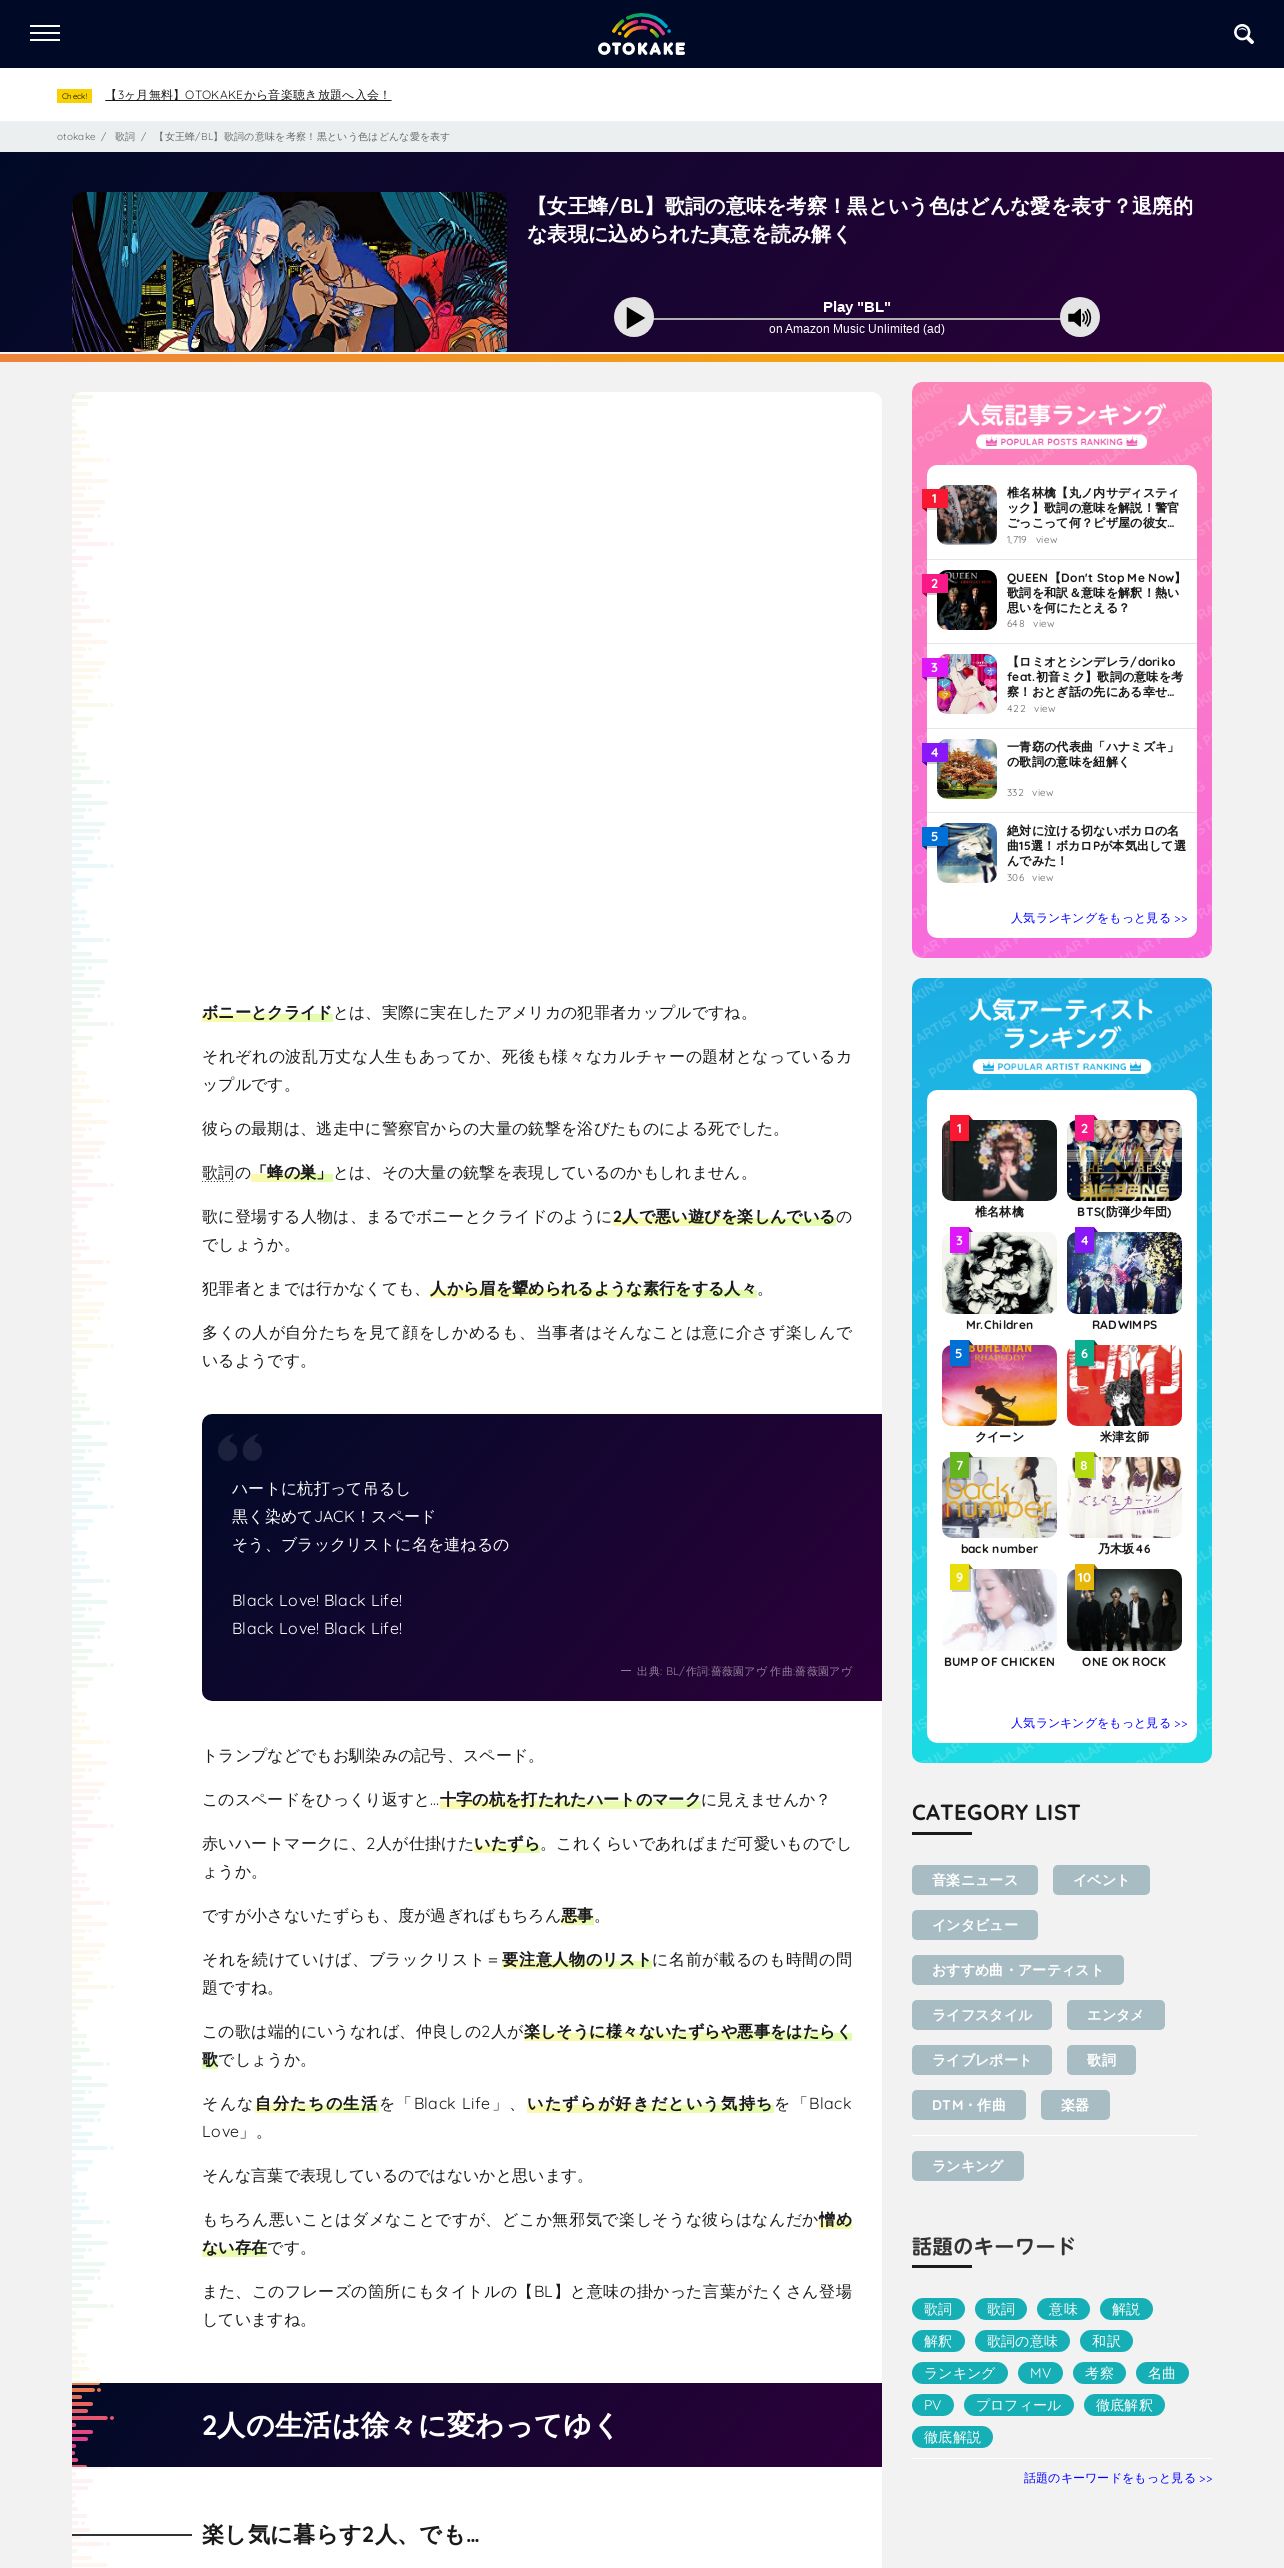
Task: Click the rank 1 article thumbnail
Action: (967, 514)
